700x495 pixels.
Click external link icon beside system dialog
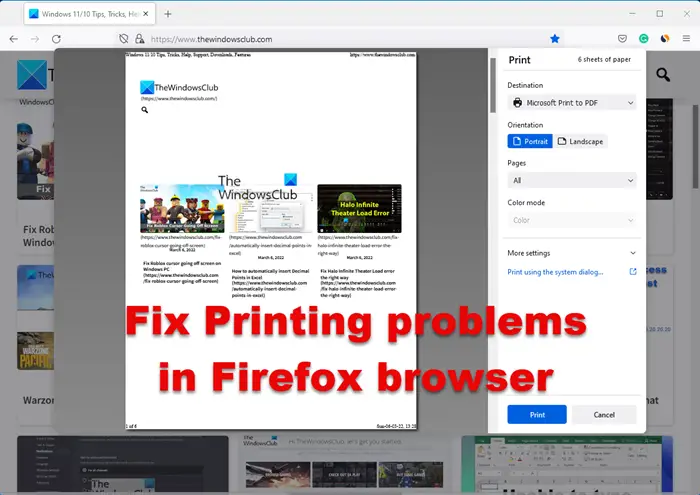(633, 271)
